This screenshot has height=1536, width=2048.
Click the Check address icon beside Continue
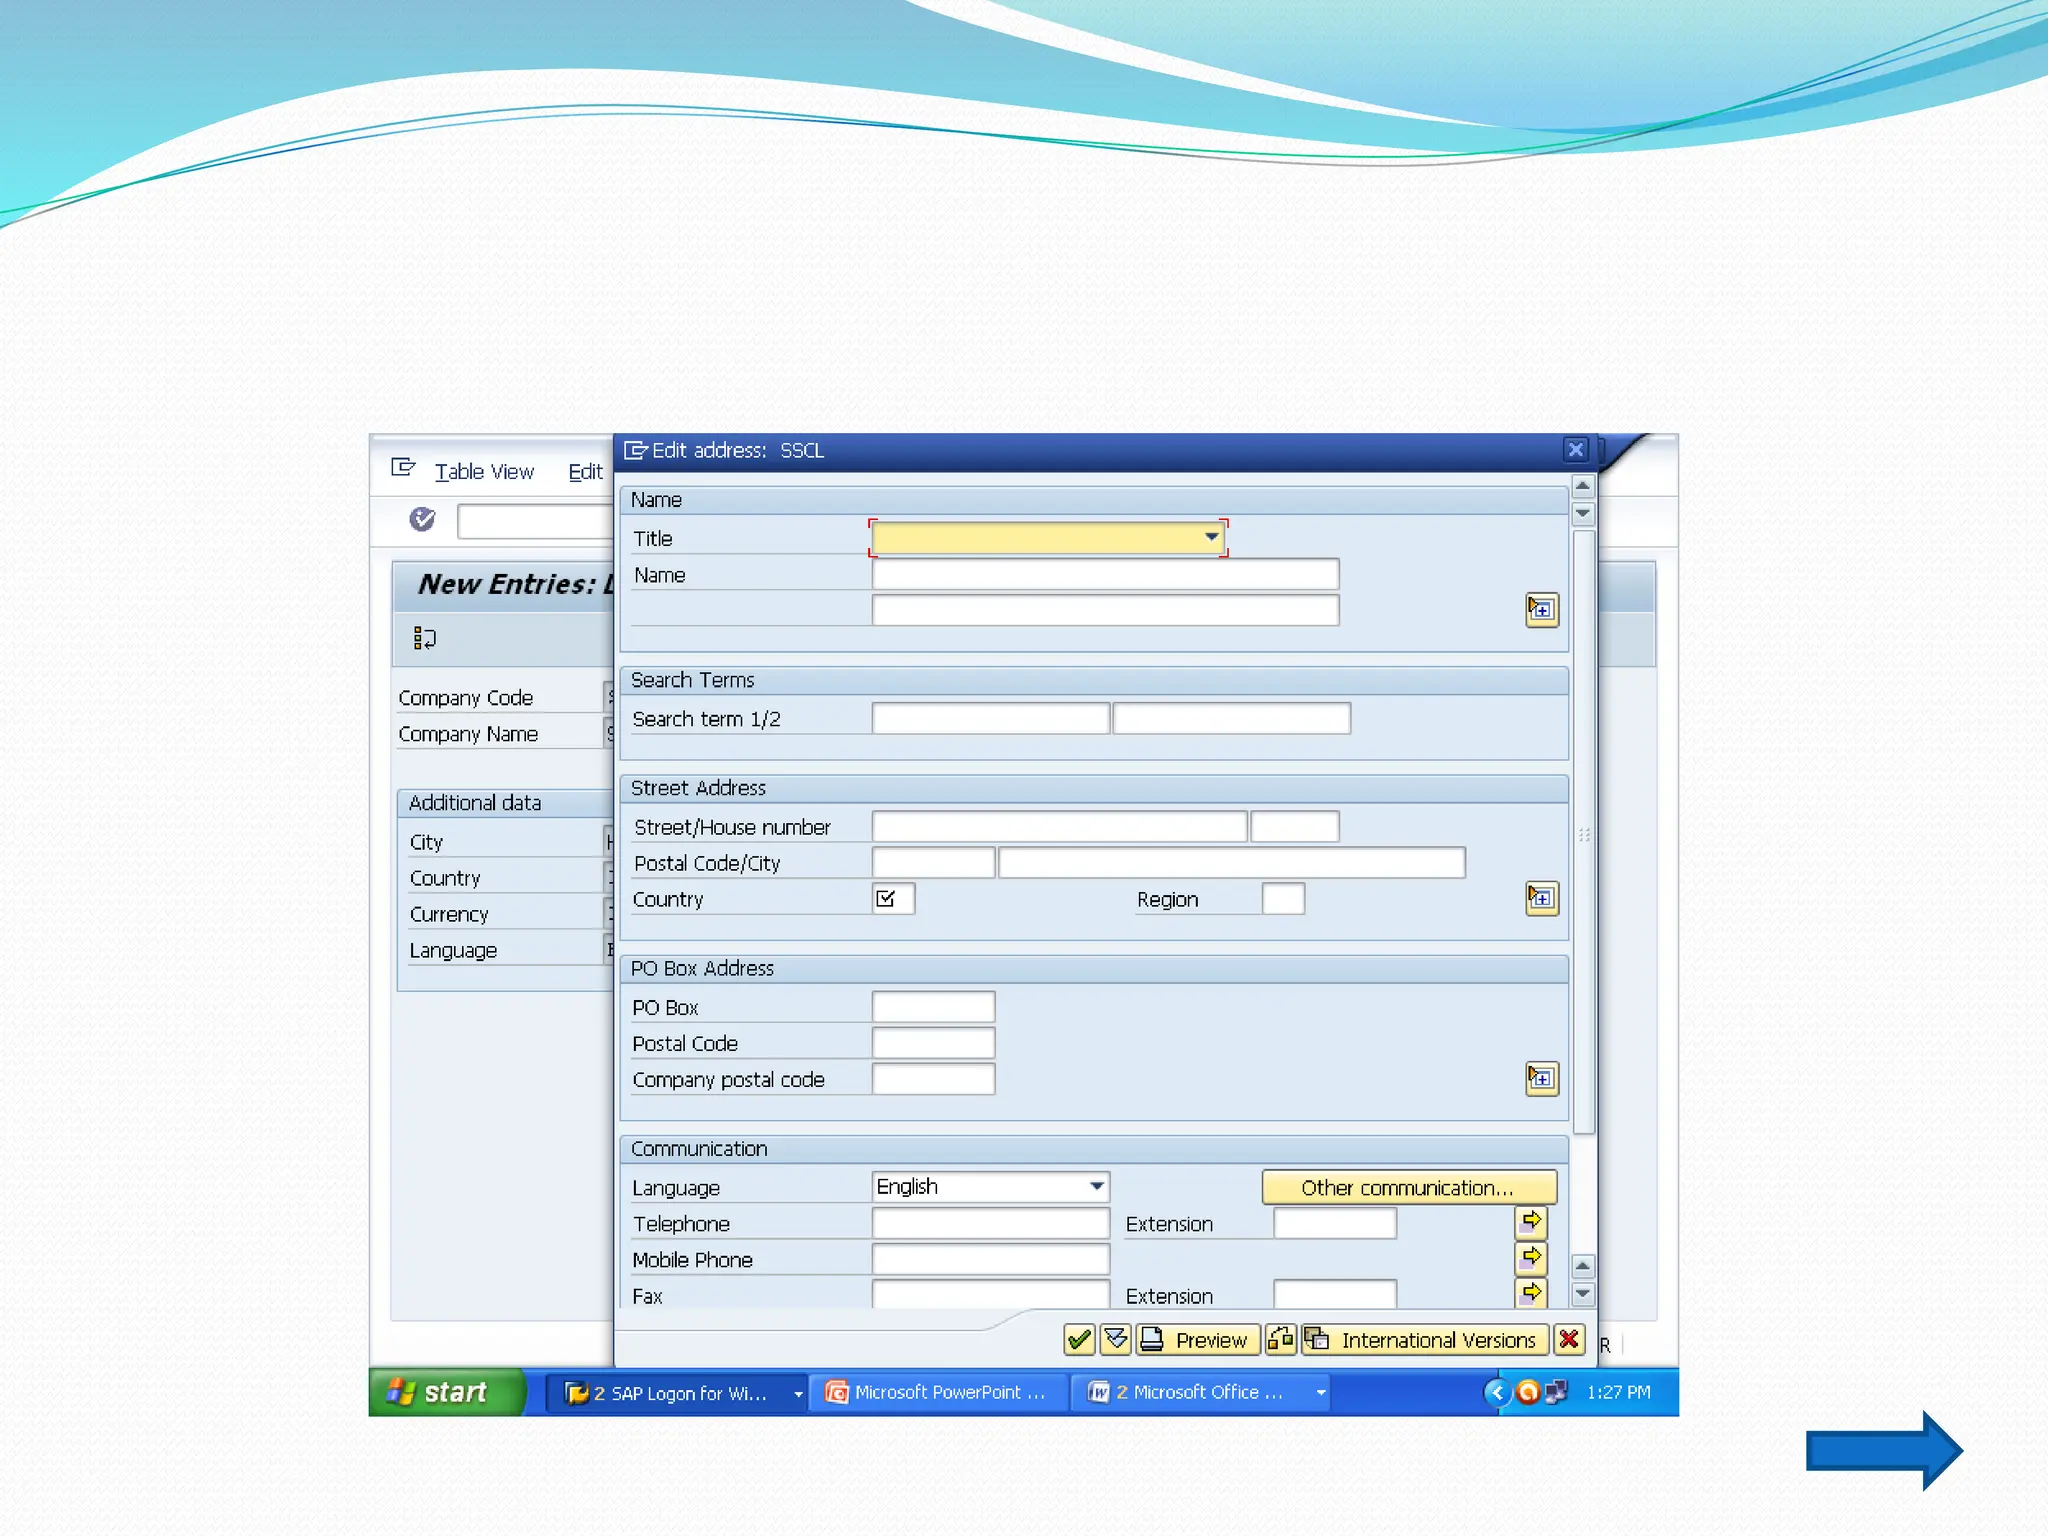coord(1116,1339)
